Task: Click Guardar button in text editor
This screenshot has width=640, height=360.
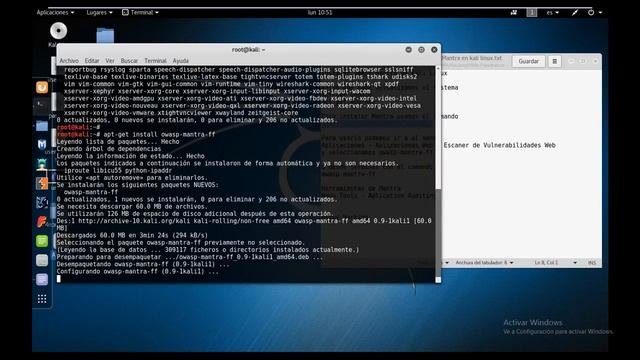Action: (529, 61)
